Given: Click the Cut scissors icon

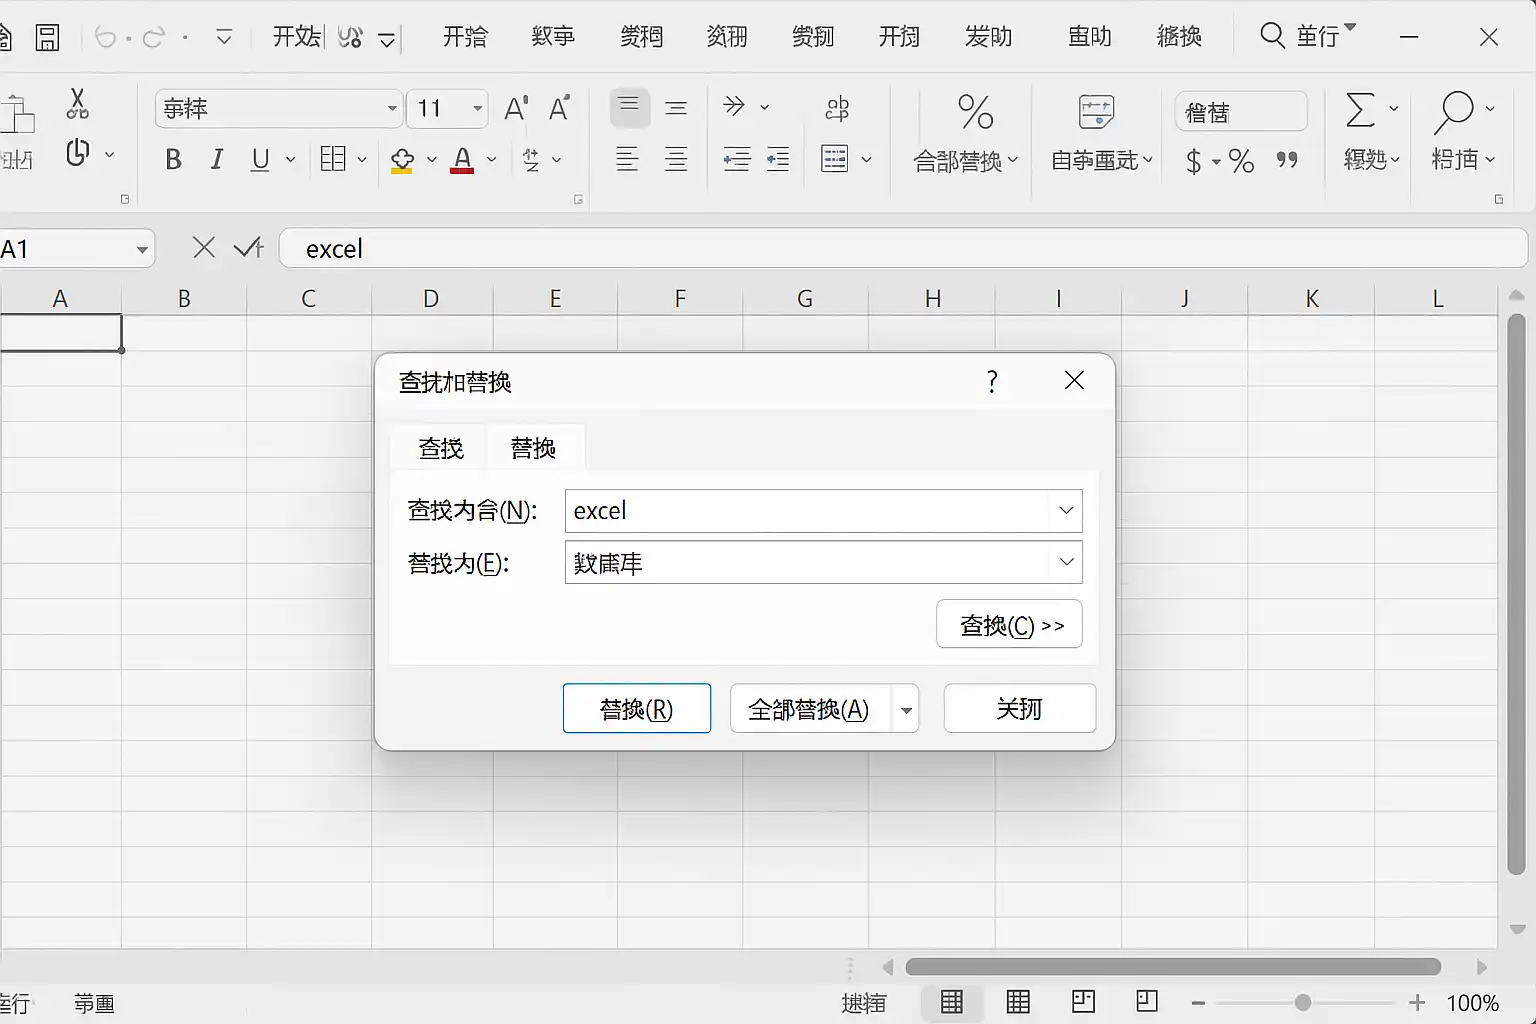Looking at the screenshot, I should tap(77, 104).
